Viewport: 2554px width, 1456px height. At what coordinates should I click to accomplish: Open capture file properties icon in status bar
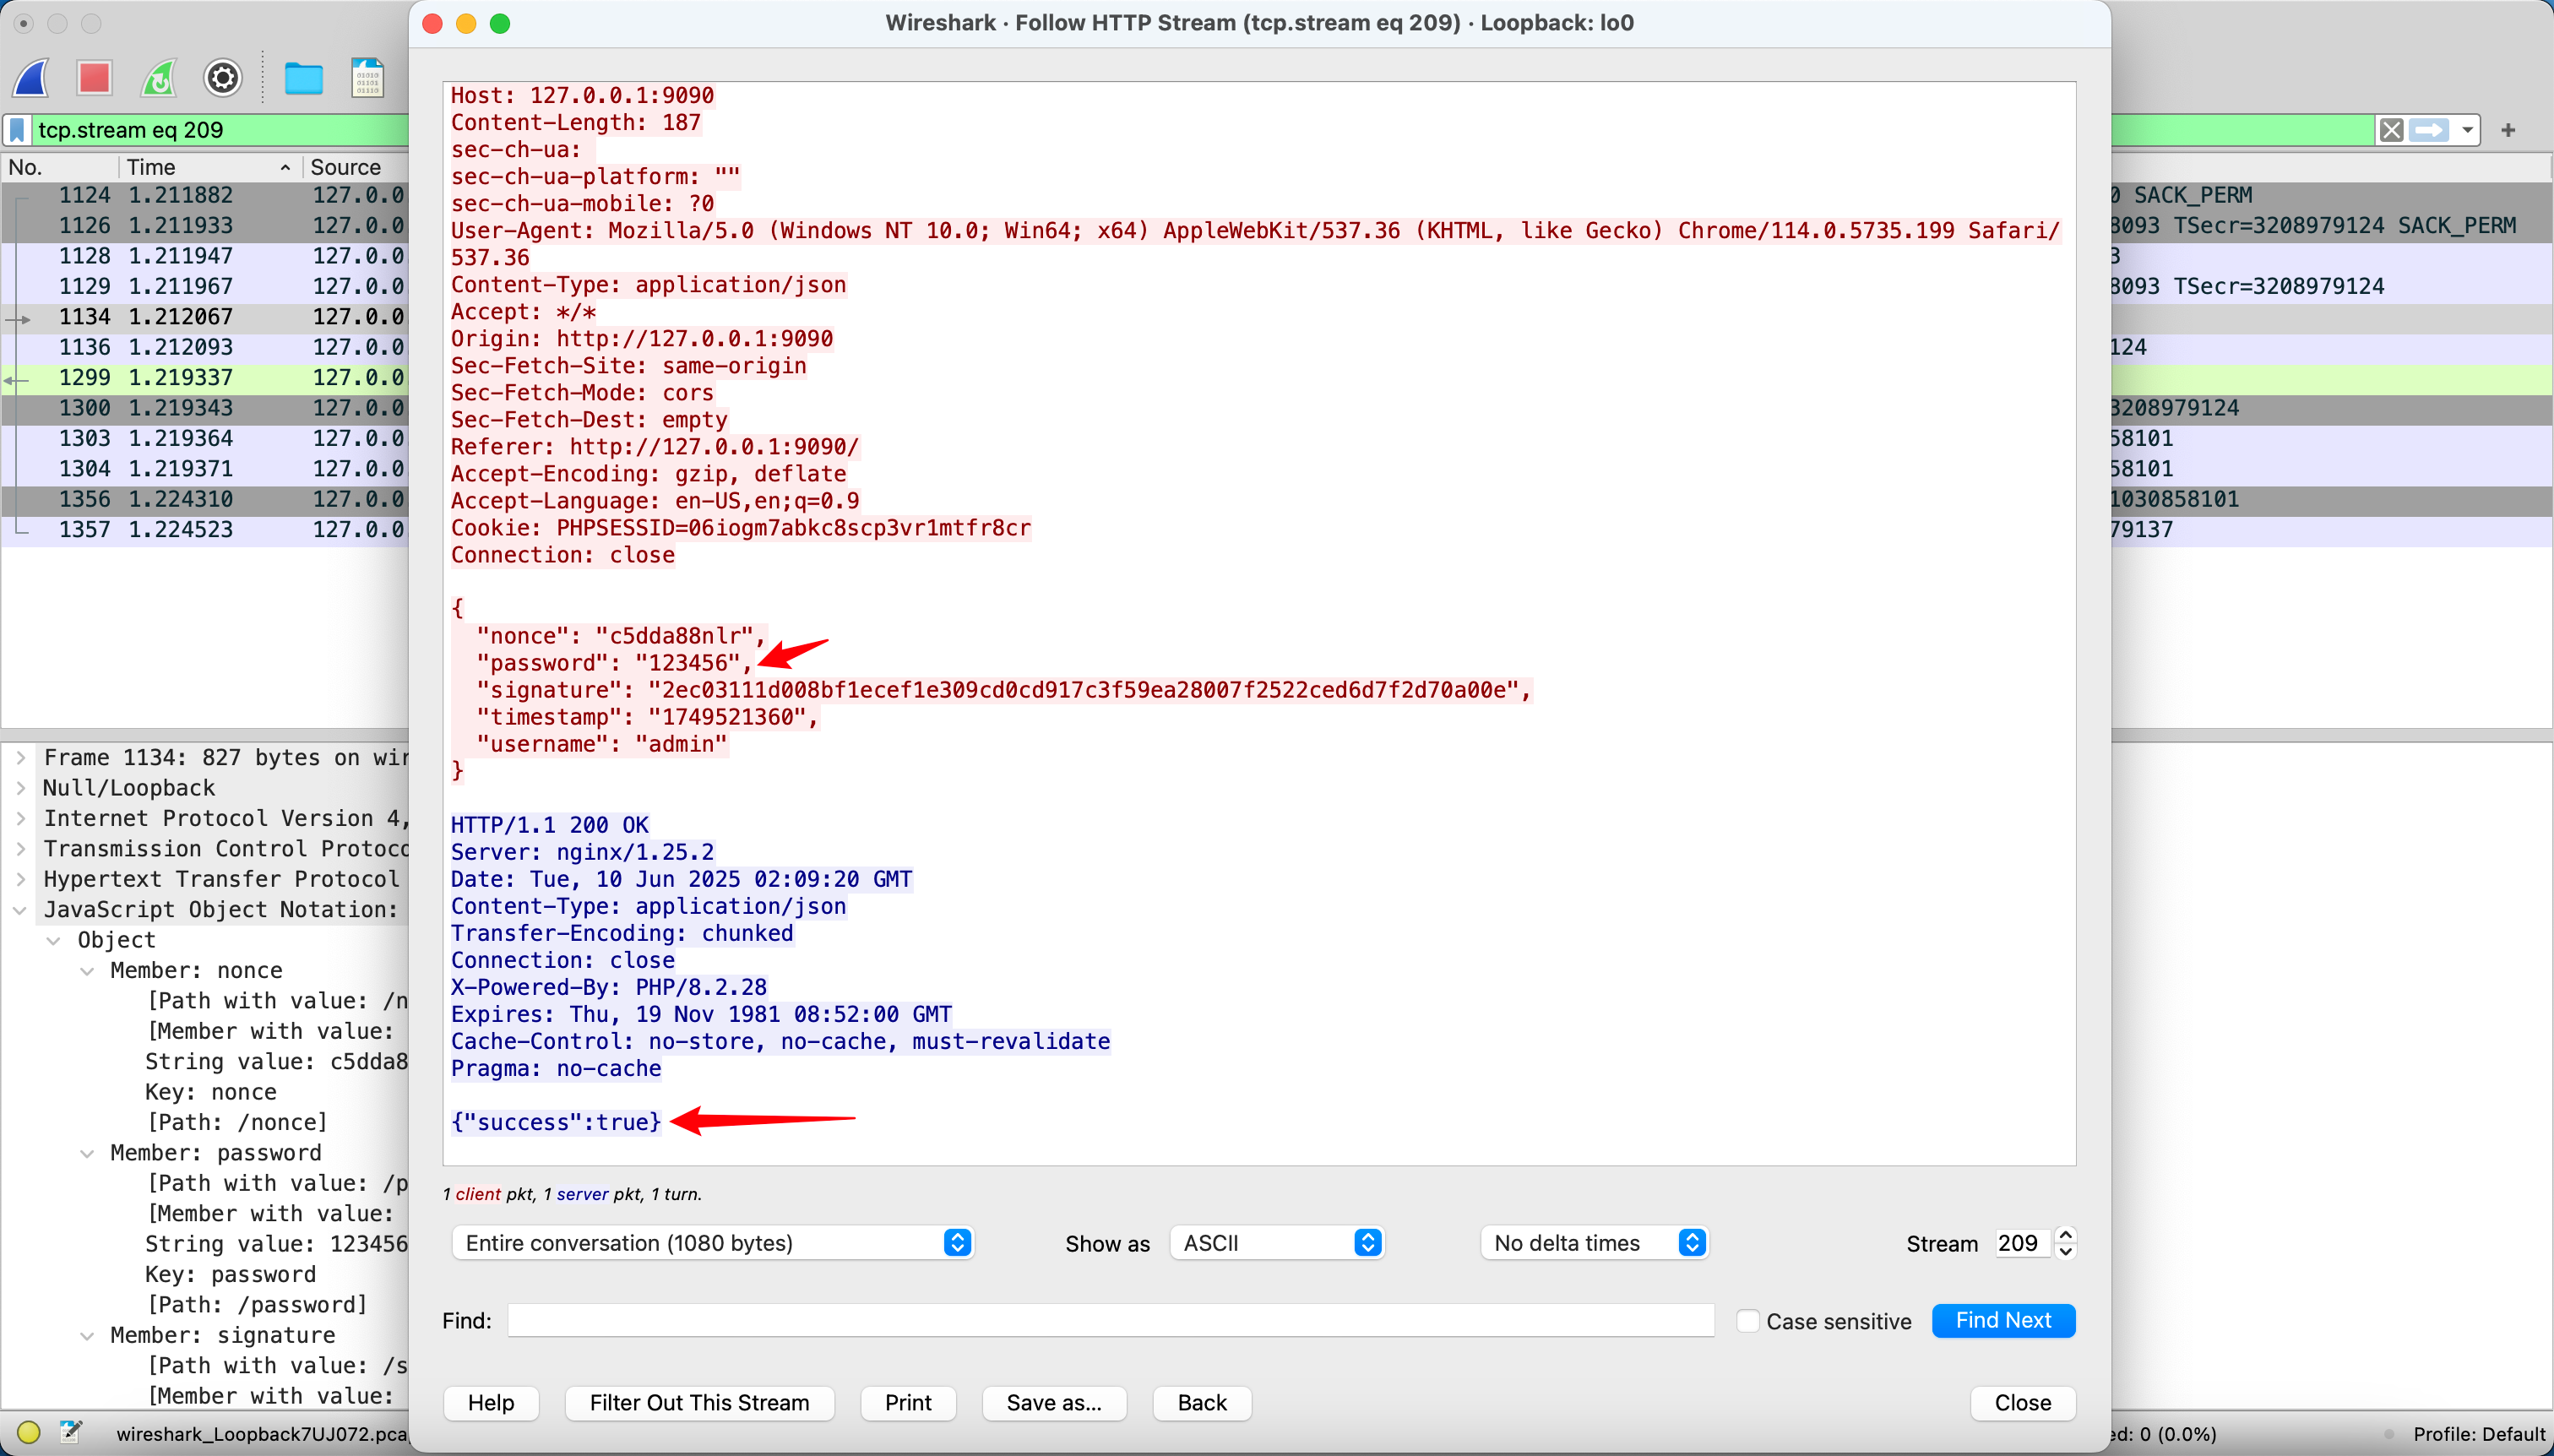point(70,1432)
